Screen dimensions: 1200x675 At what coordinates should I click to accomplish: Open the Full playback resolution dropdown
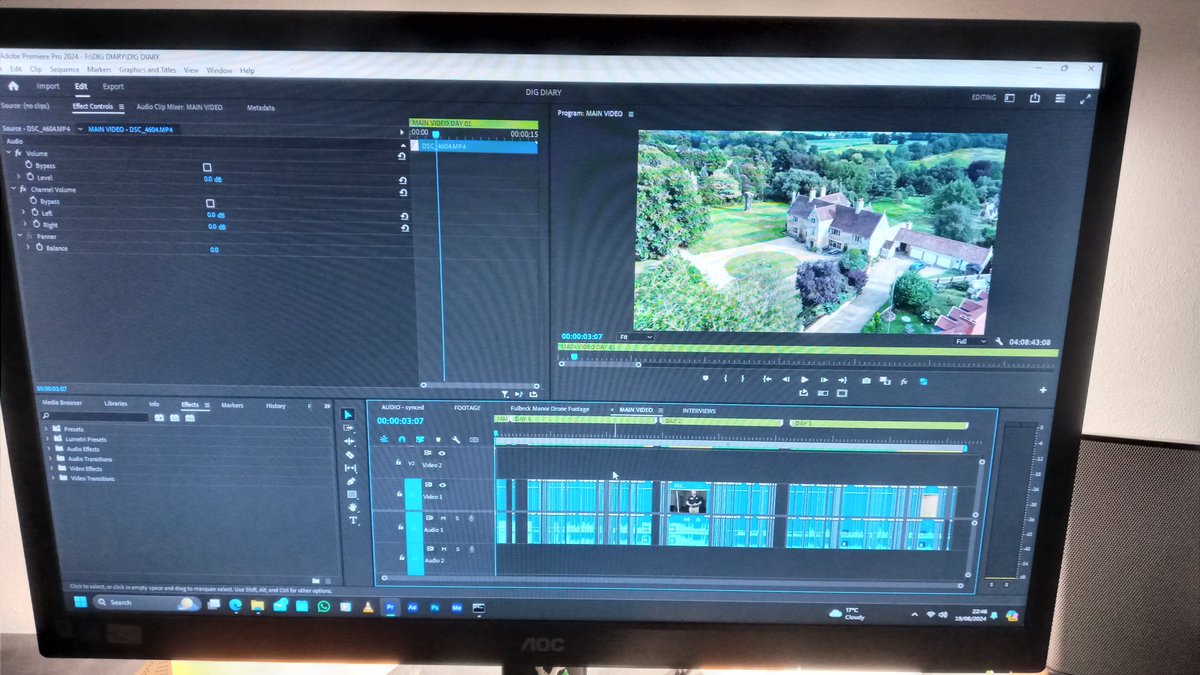click(971, 341)
